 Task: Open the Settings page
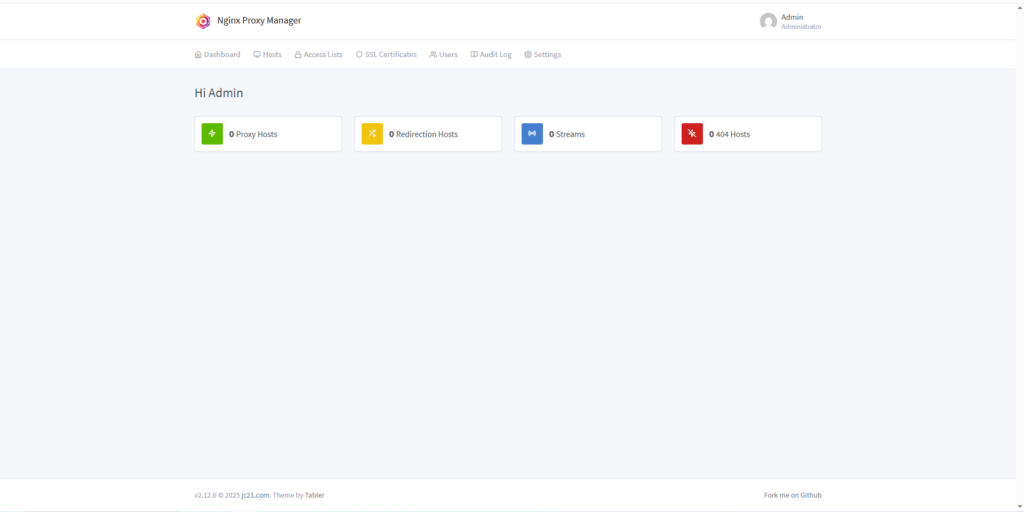[543, 55]
